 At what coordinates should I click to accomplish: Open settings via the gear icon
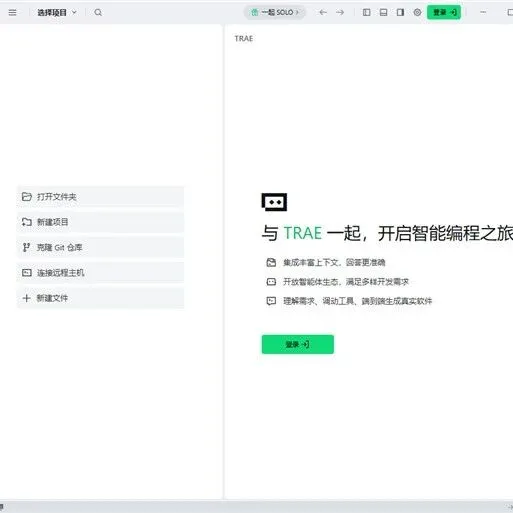pyautogui.click(x=417, y=13)
